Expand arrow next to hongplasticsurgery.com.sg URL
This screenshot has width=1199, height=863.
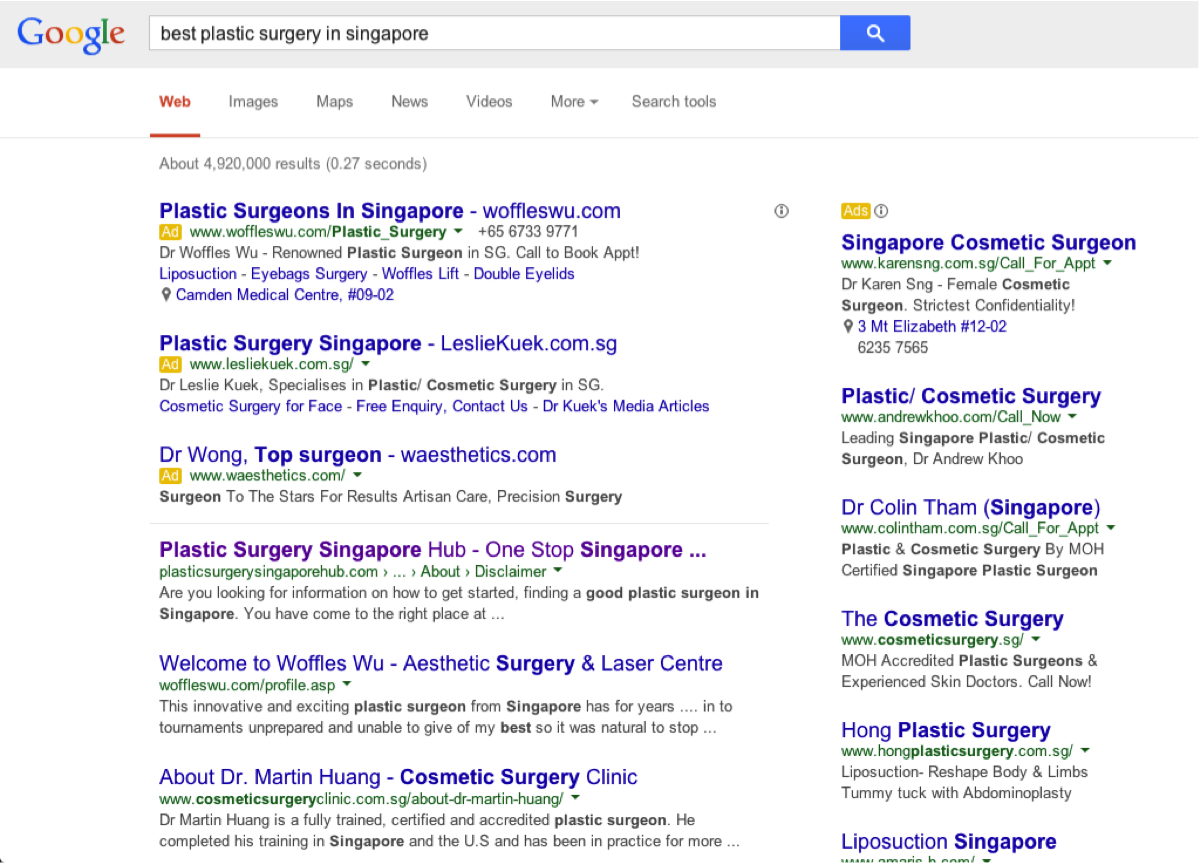point(1084,751)
